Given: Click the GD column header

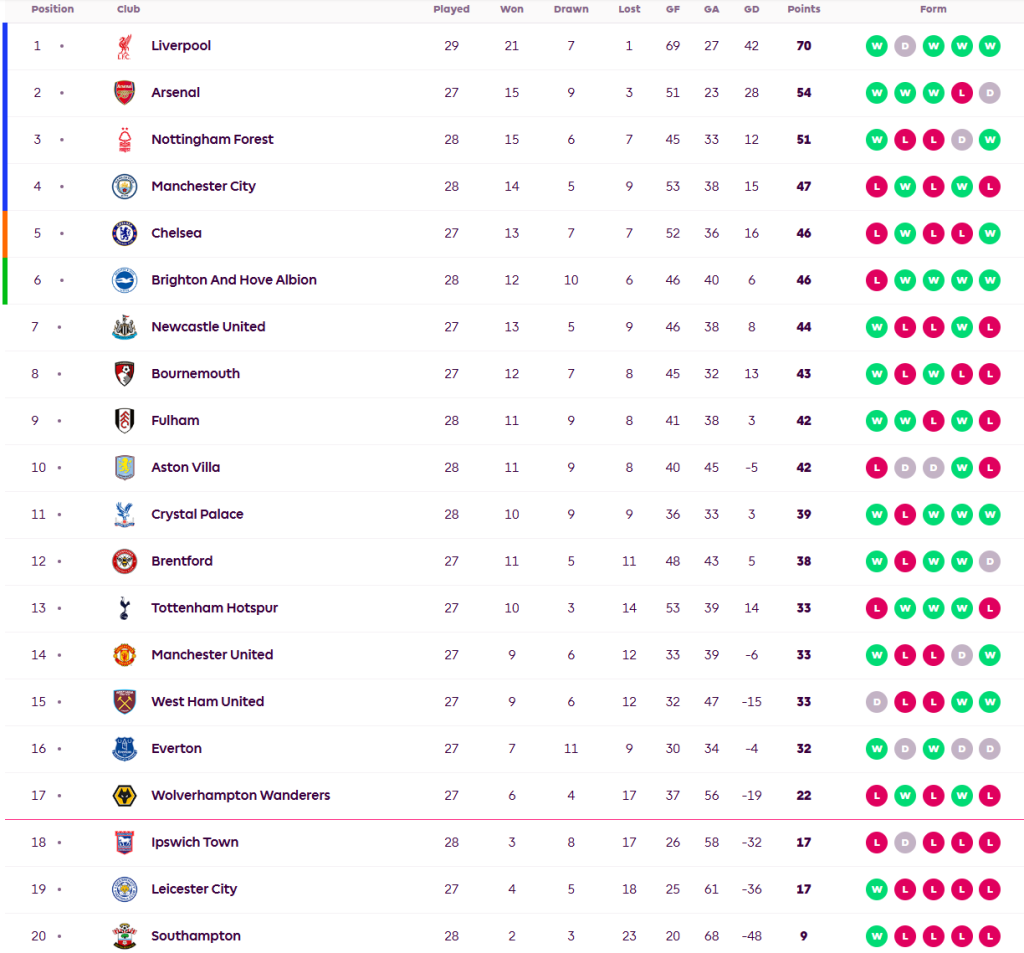Looking at the screenshot, I should point(751,9).
